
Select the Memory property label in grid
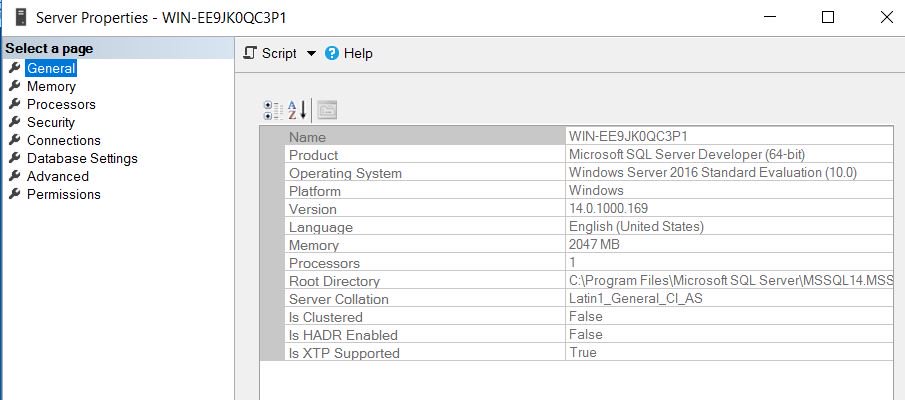tap(313, 244)
